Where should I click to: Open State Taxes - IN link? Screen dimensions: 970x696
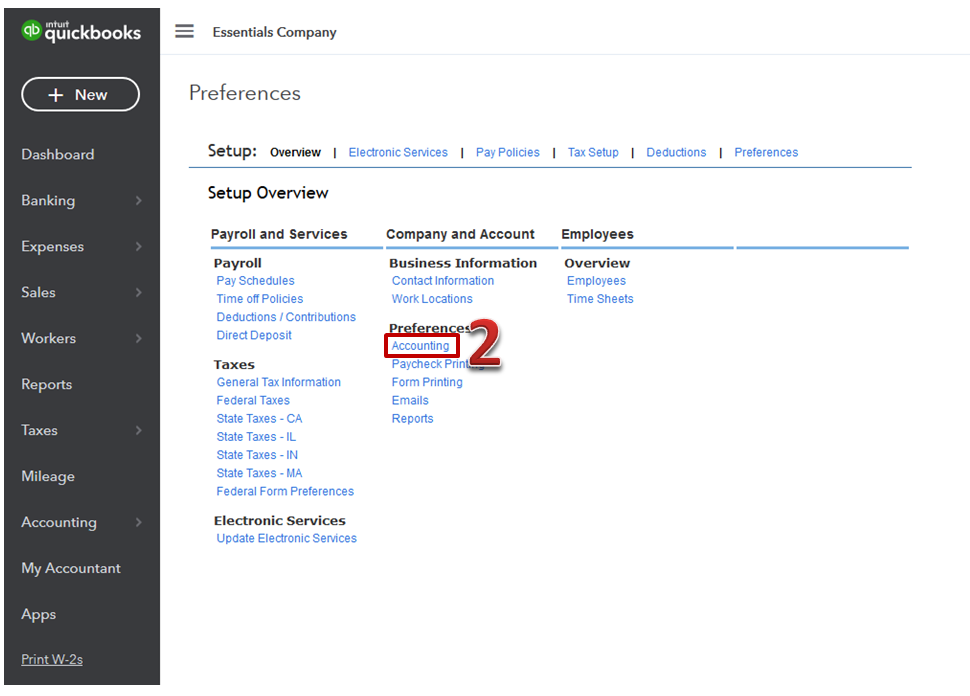click(257, 455)
